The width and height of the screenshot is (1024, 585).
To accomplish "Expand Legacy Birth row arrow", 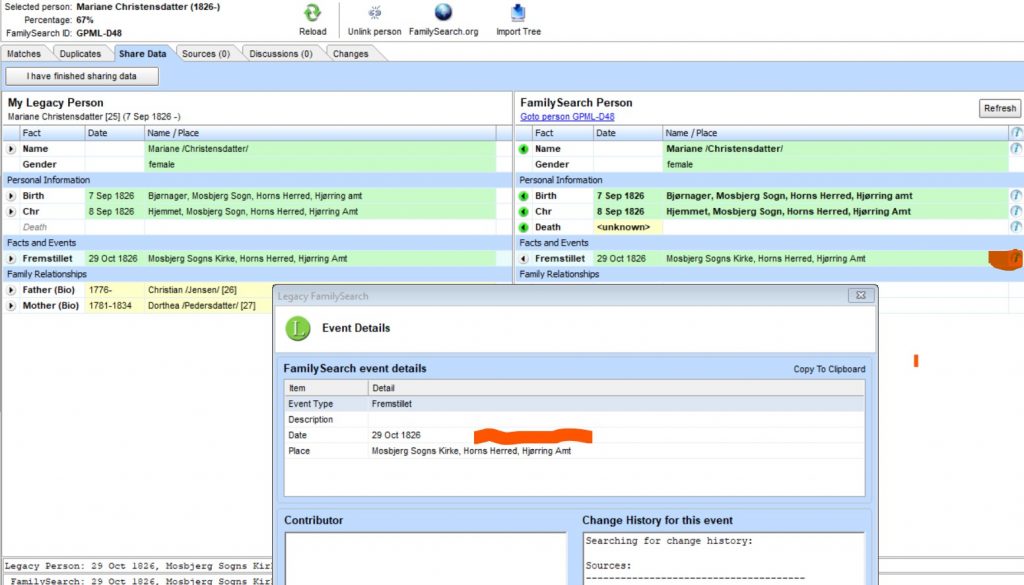I will pos(11,196).
